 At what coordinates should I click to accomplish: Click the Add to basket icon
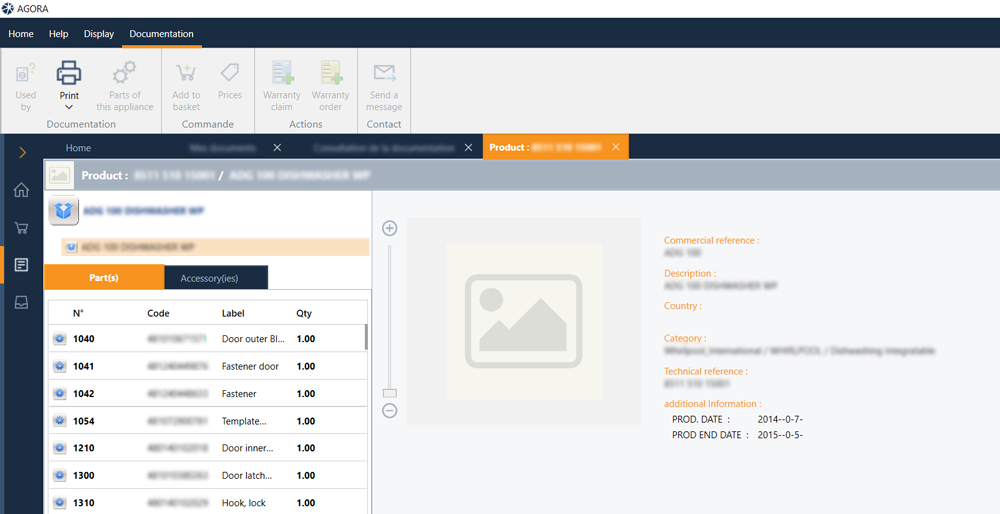coord(186,73)
